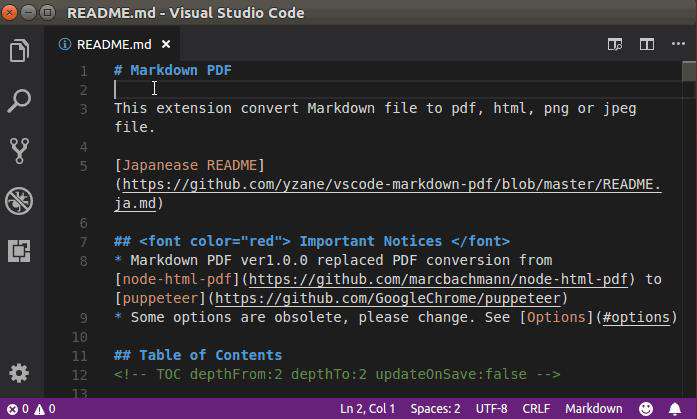Close the Visual Studio Code window

click(x=9, y=12)
